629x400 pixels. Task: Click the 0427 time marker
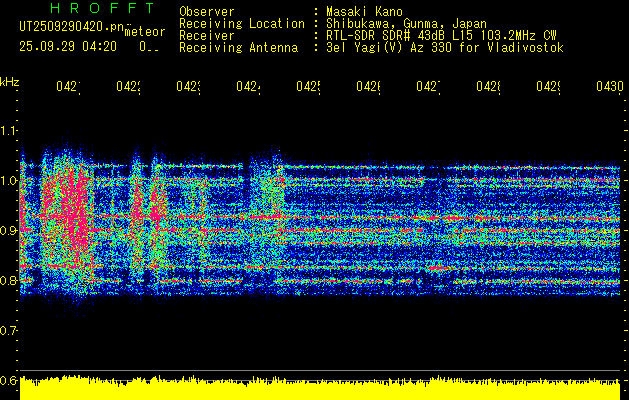click(x=428, y=87)
